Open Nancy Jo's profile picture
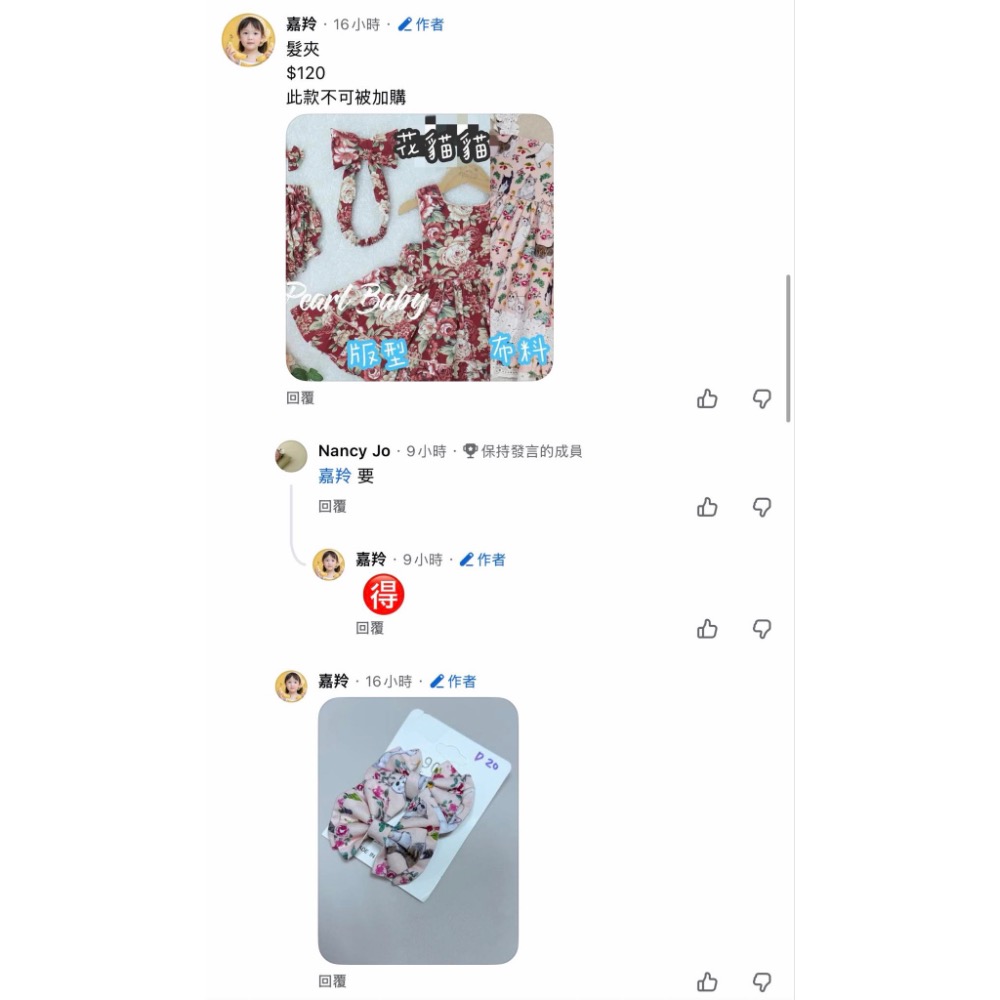Viewport: 1000px width, 1000px height. (291, 456)
